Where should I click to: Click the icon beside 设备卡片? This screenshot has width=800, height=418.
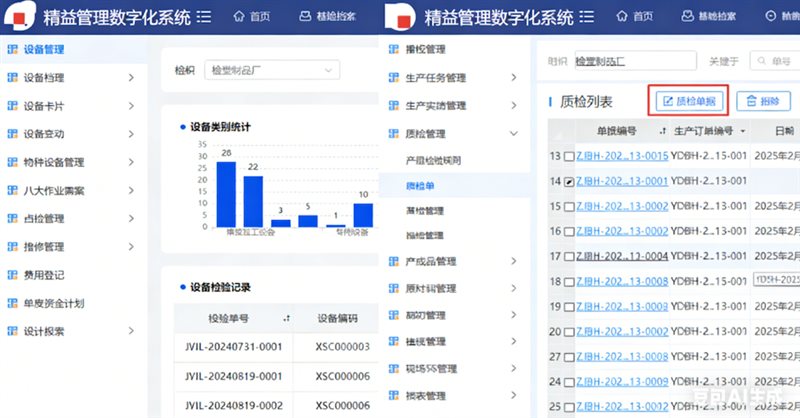12,106
